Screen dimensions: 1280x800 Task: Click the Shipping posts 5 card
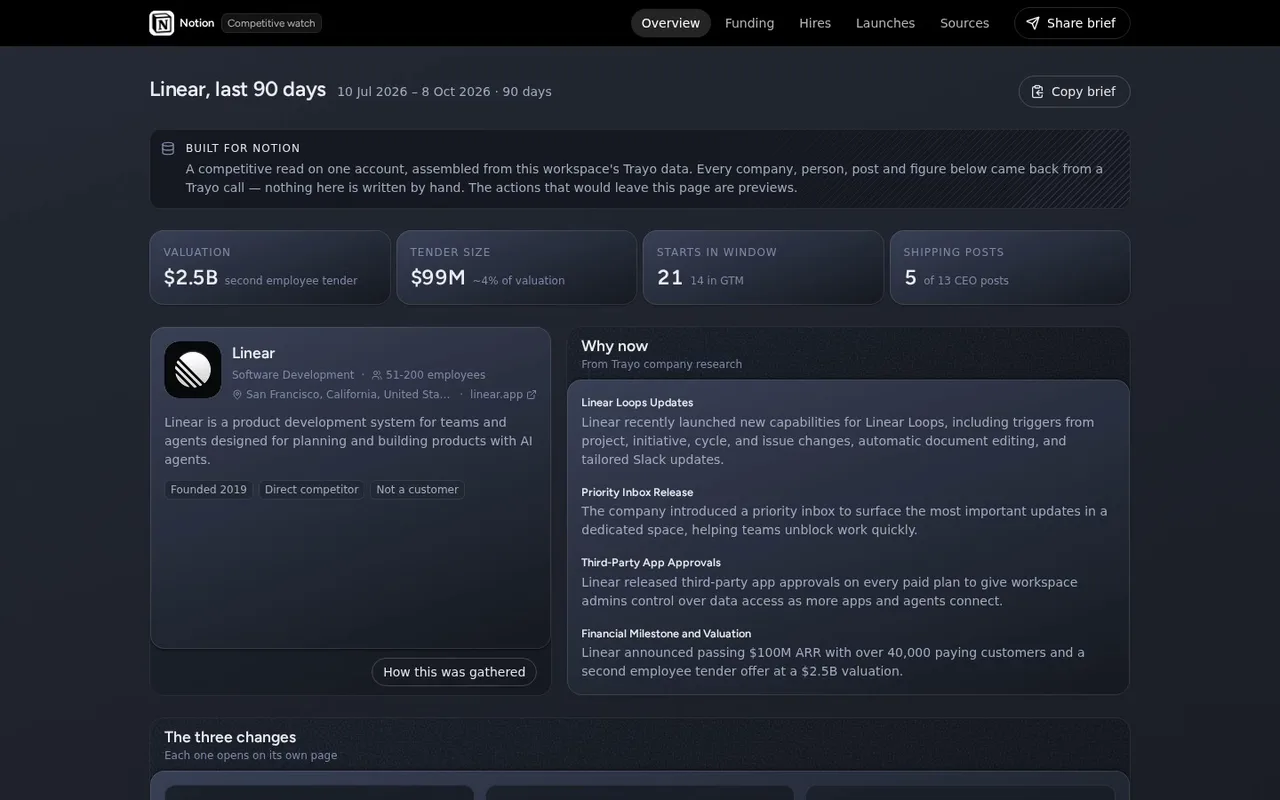coord(1010,267)
